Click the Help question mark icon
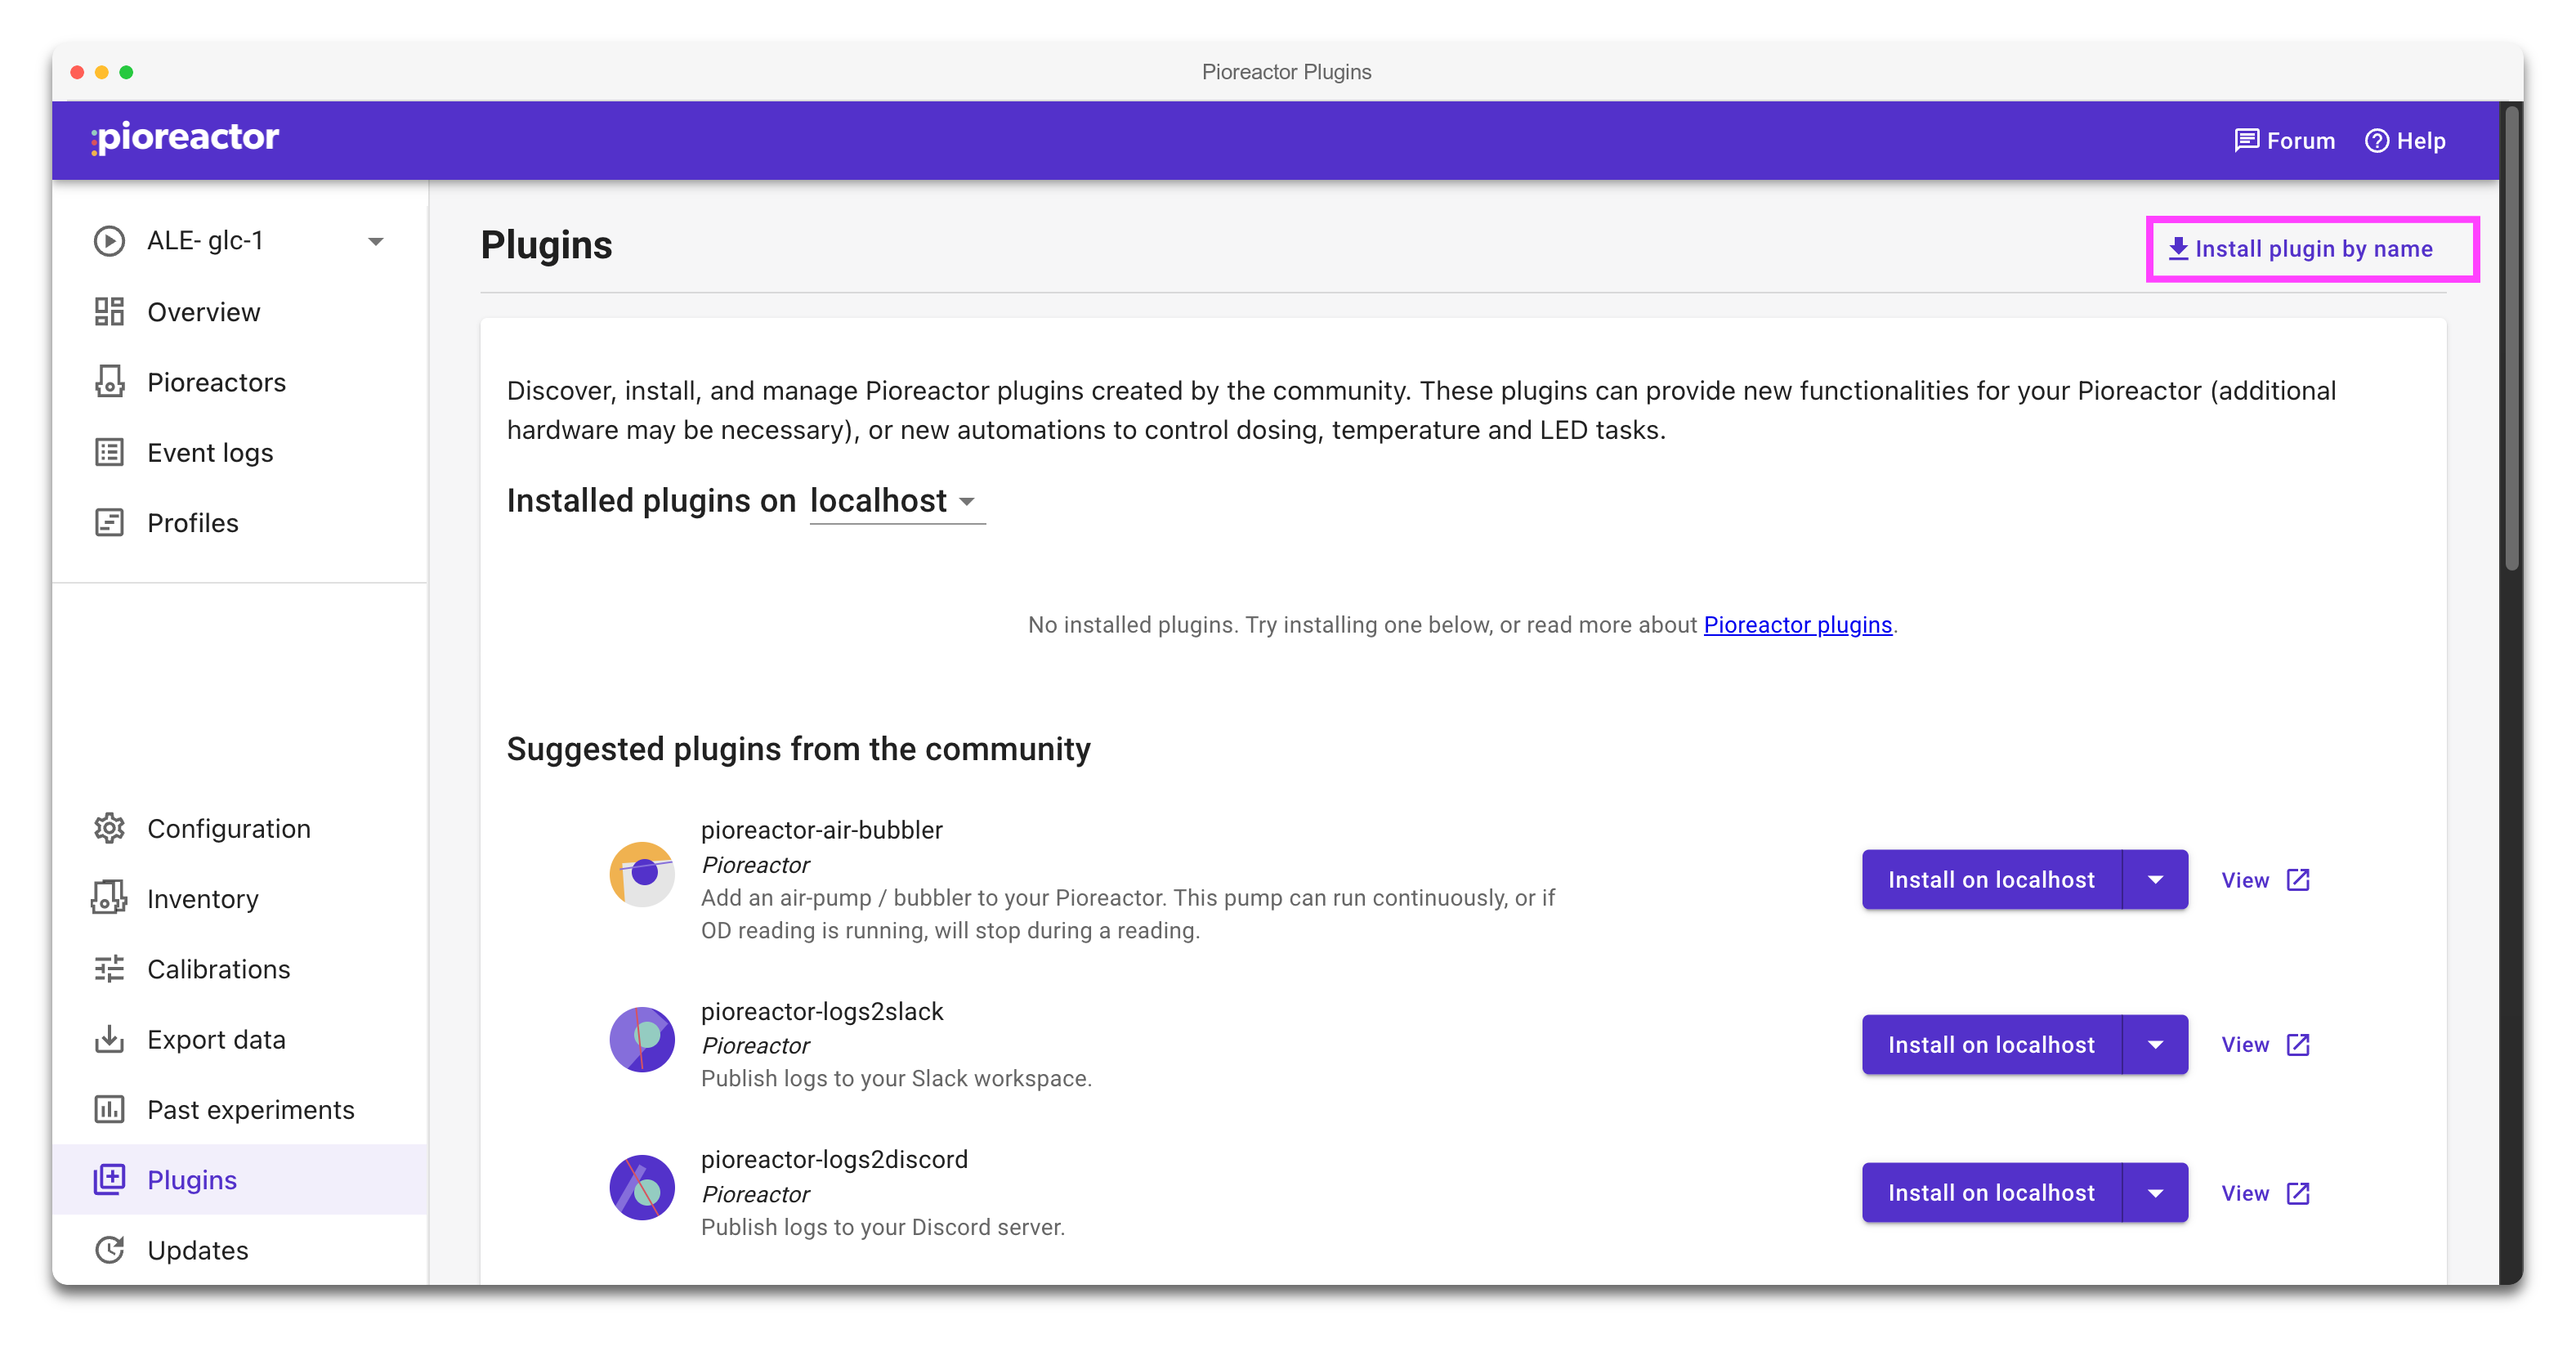The height and width of the screenshot is (1347, 2576). pyautogui.click(x=2376, y=141)
